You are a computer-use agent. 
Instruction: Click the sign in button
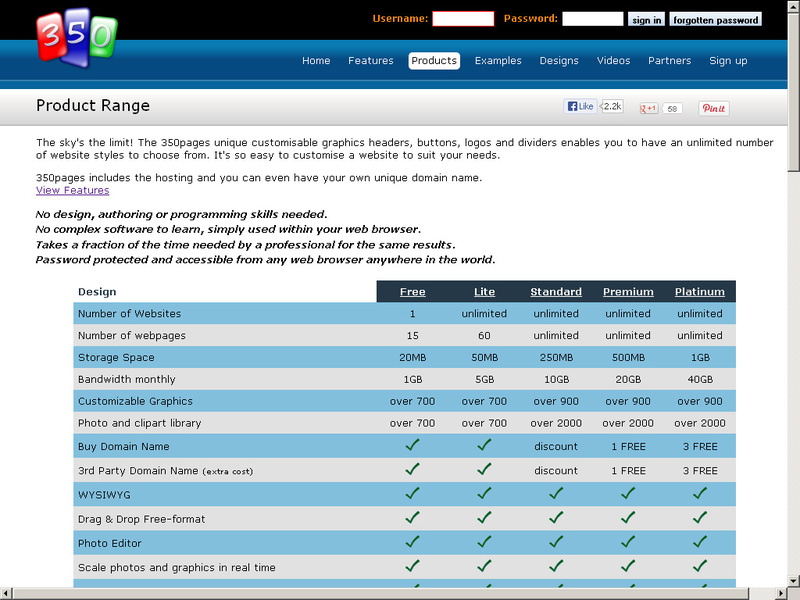(x=646, y=19)
